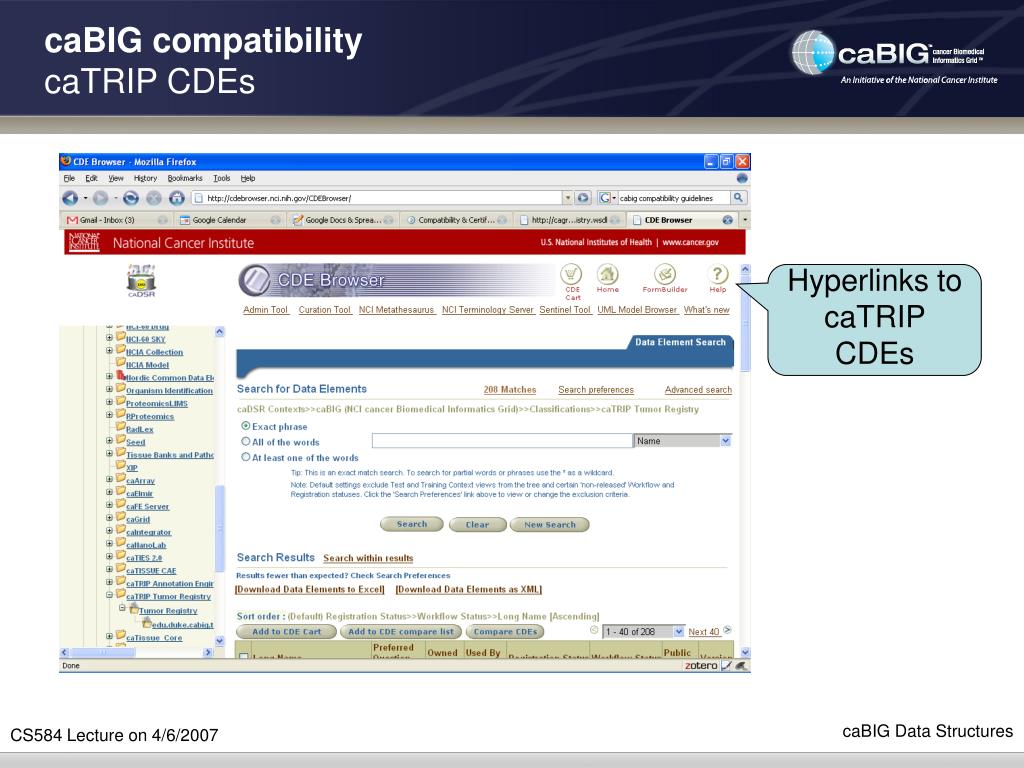Click the Firefox Back navigation button
This screenshot has height=768, width=1024.
tap(70, 198)
